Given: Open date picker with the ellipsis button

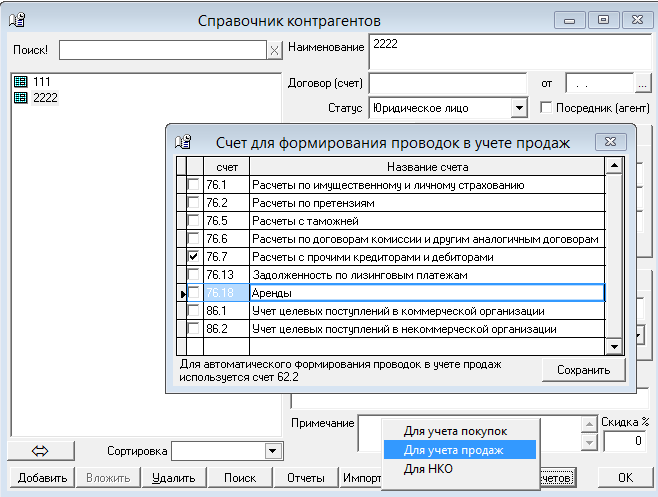Looking at the screenshot, I should (642, 84).
